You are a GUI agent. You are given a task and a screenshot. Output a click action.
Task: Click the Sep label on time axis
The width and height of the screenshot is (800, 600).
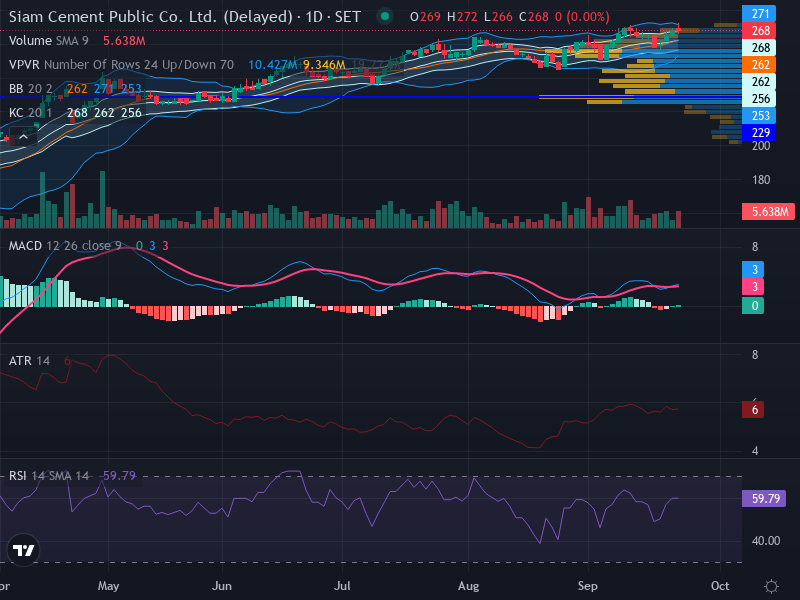[x=587, y=586]
